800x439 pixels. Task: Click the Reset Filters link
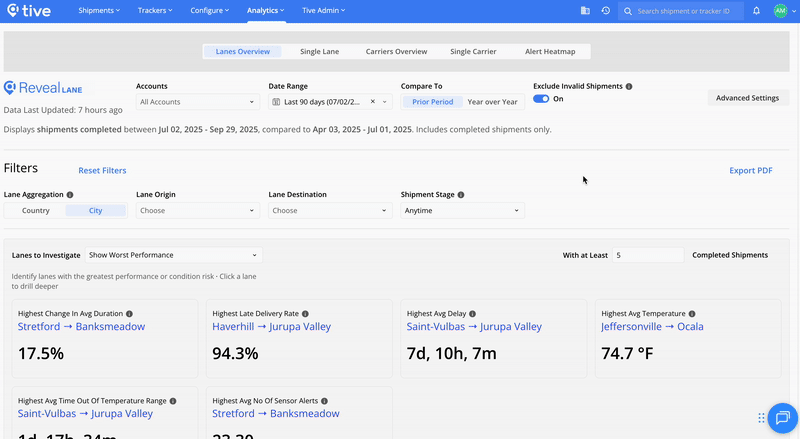coord(102,171)
